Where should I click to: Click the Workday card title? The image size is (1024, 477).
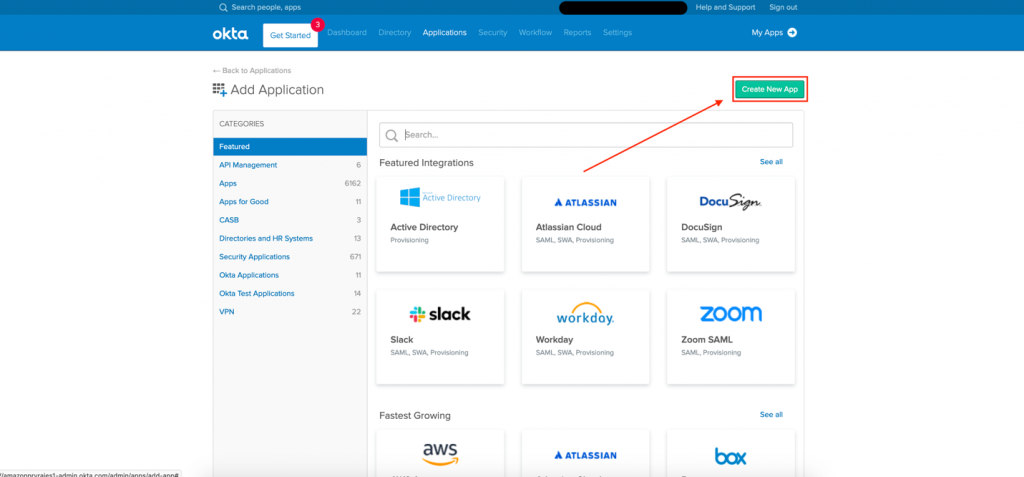pos(554,340)
